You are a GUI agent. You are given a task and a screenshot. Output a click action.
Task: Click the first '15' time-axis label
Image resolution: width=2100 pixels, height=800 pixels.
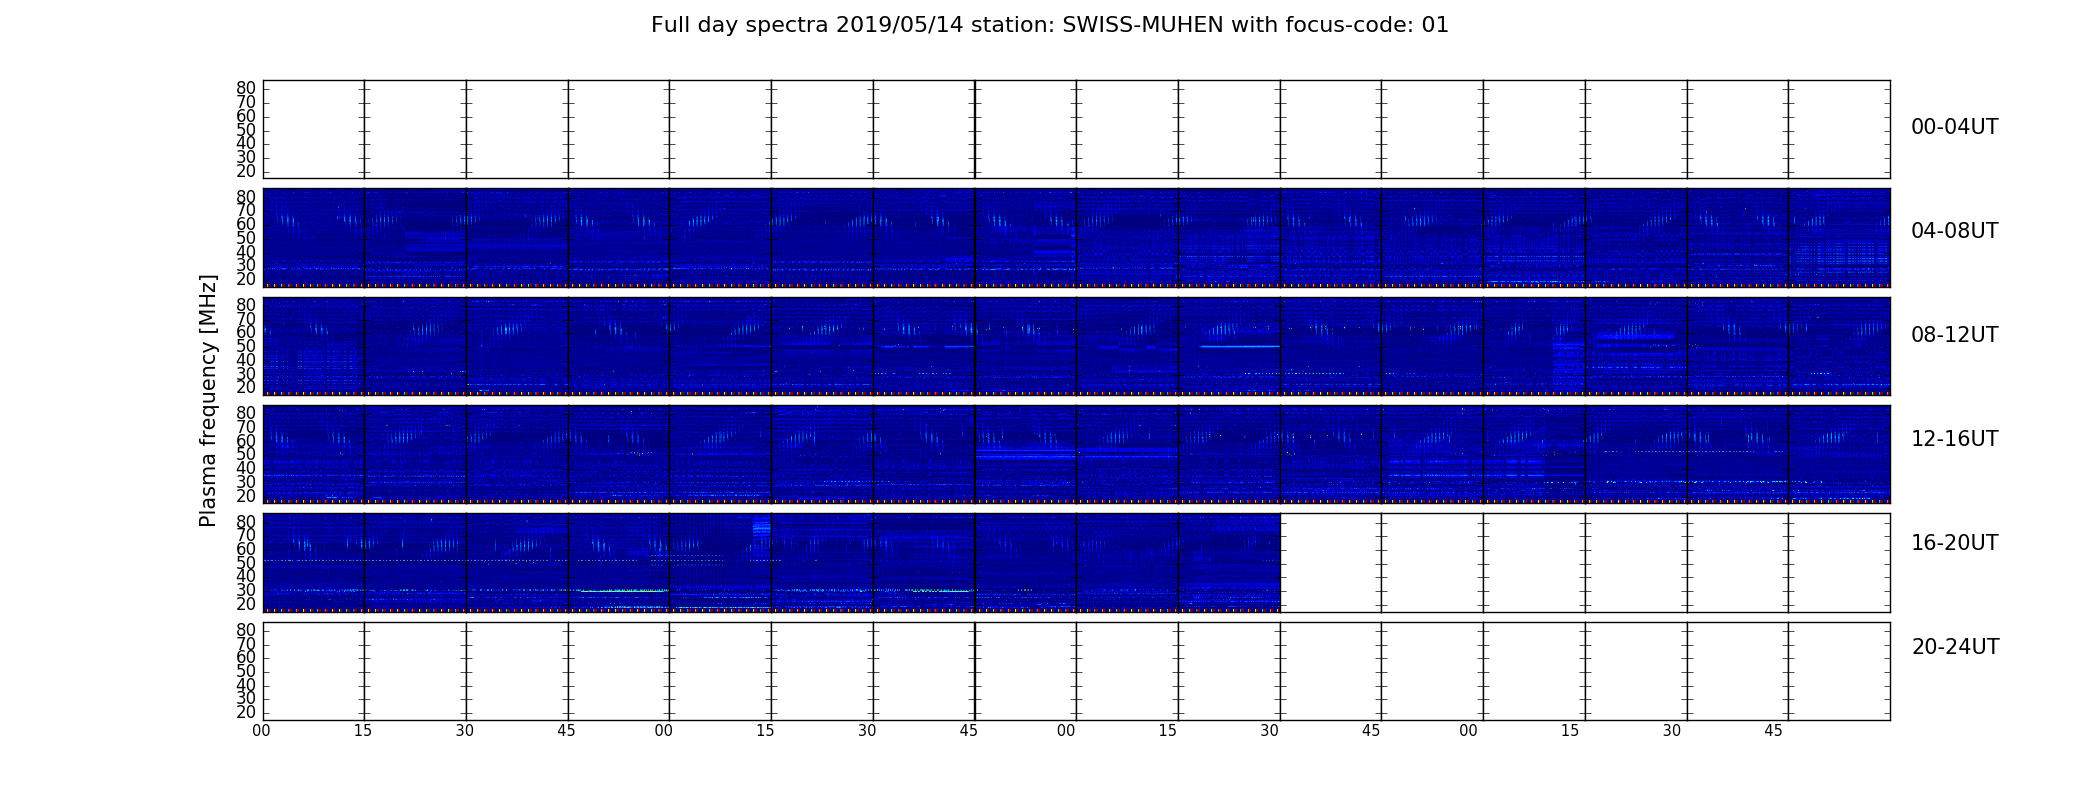pos(363,731)
